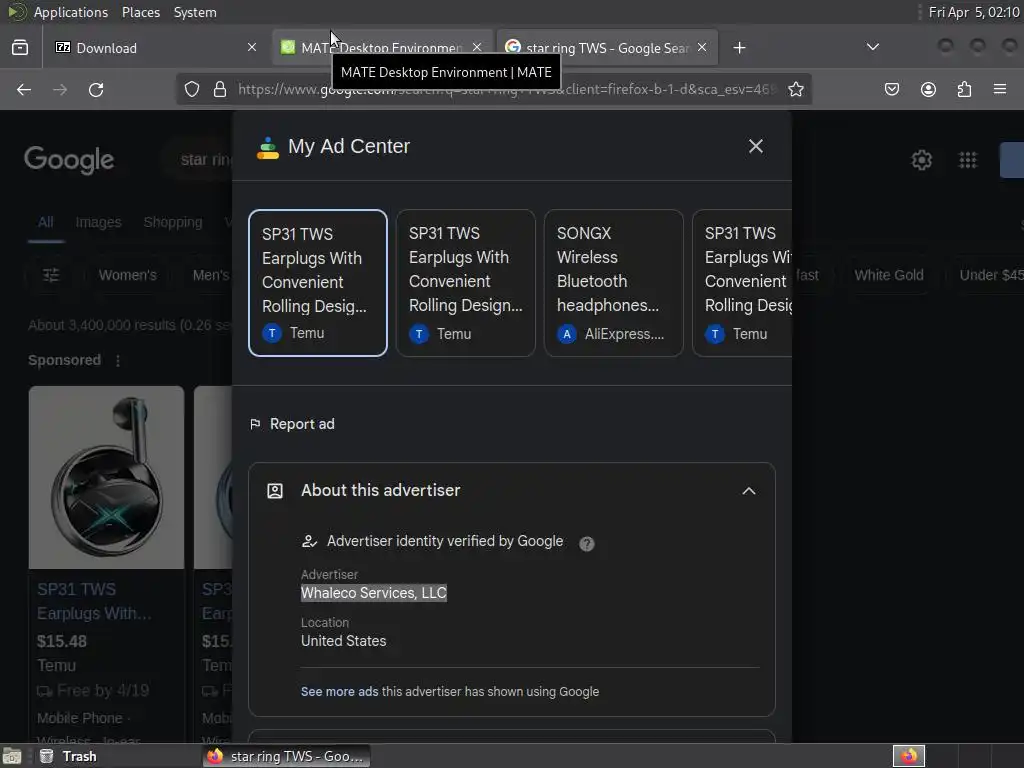Click the Whaleco Services, LLC advertiser name
1024x768 pixels.
[374, 593]
